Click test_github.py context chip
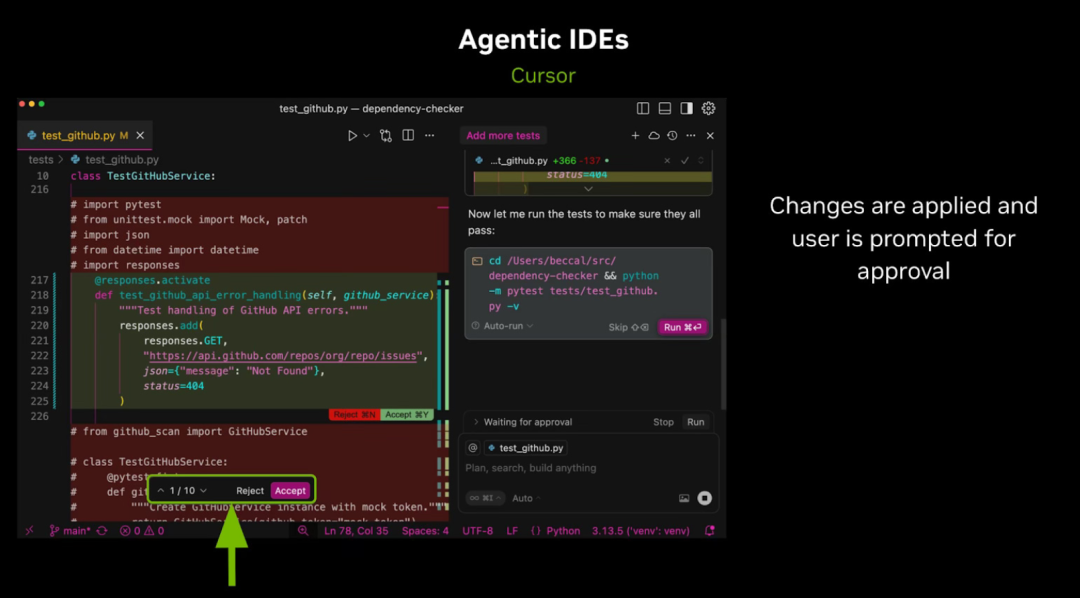Screen dimensions: 1080x598 click(526, 448)
